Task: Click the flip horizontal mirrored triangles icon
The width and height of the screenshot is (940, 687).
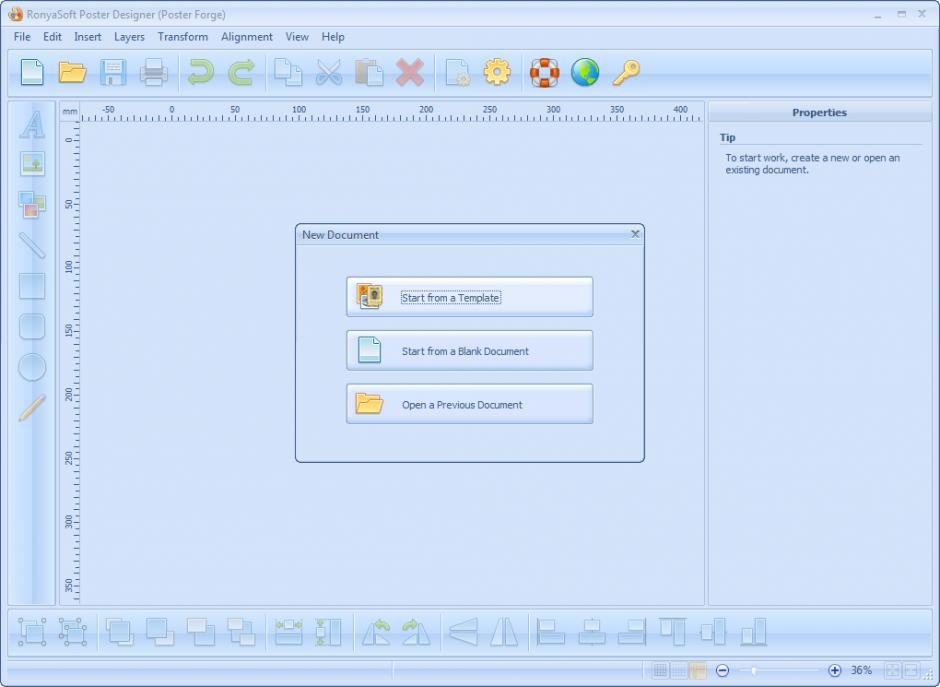Action: (504, 632)
